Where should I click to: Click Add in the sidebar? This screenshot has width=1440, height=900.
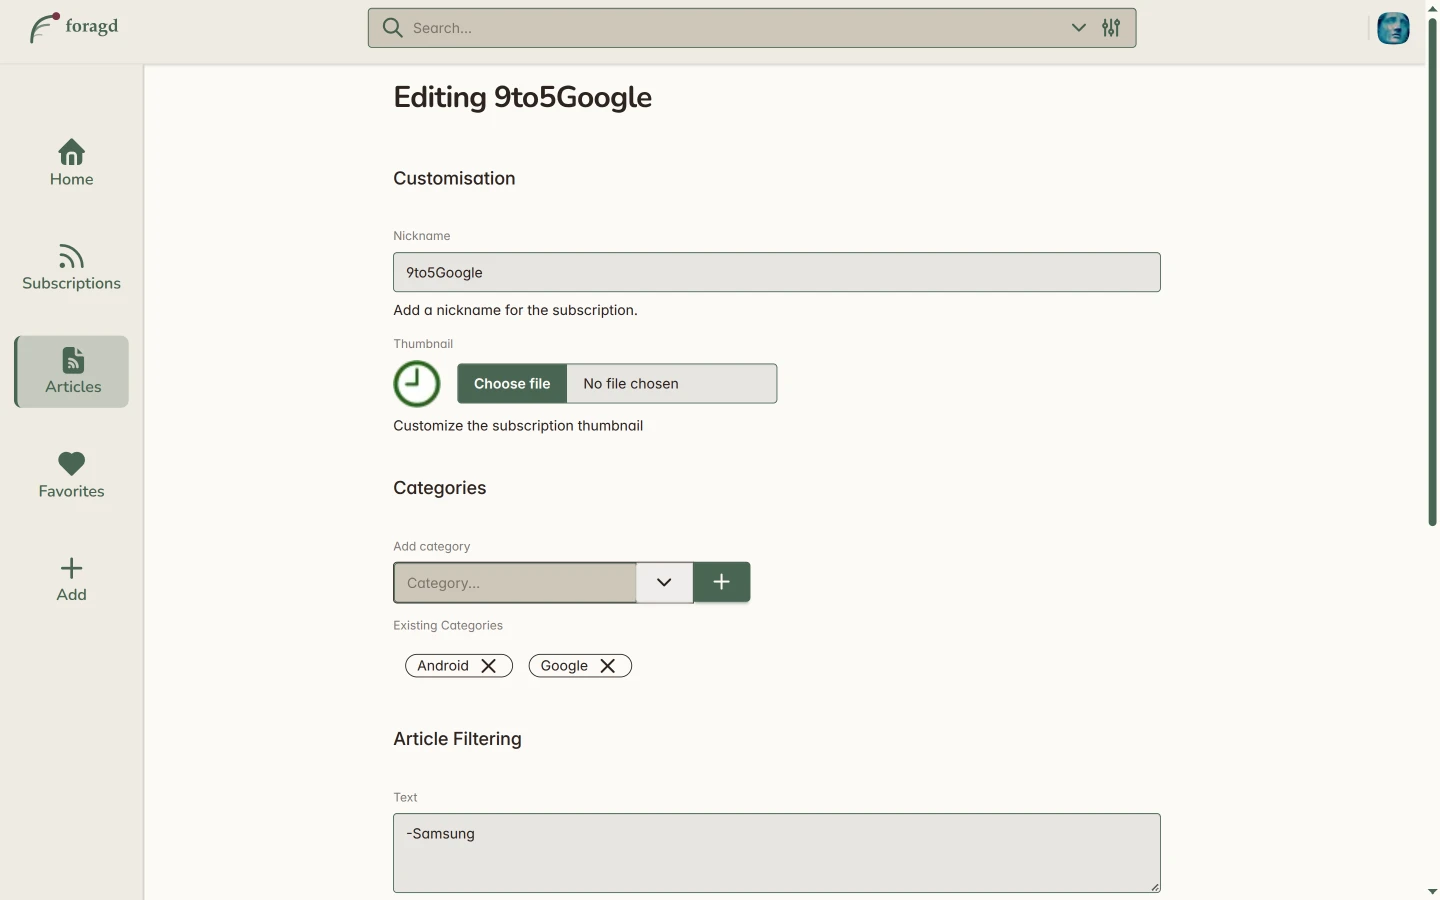(x=71, y=579)
